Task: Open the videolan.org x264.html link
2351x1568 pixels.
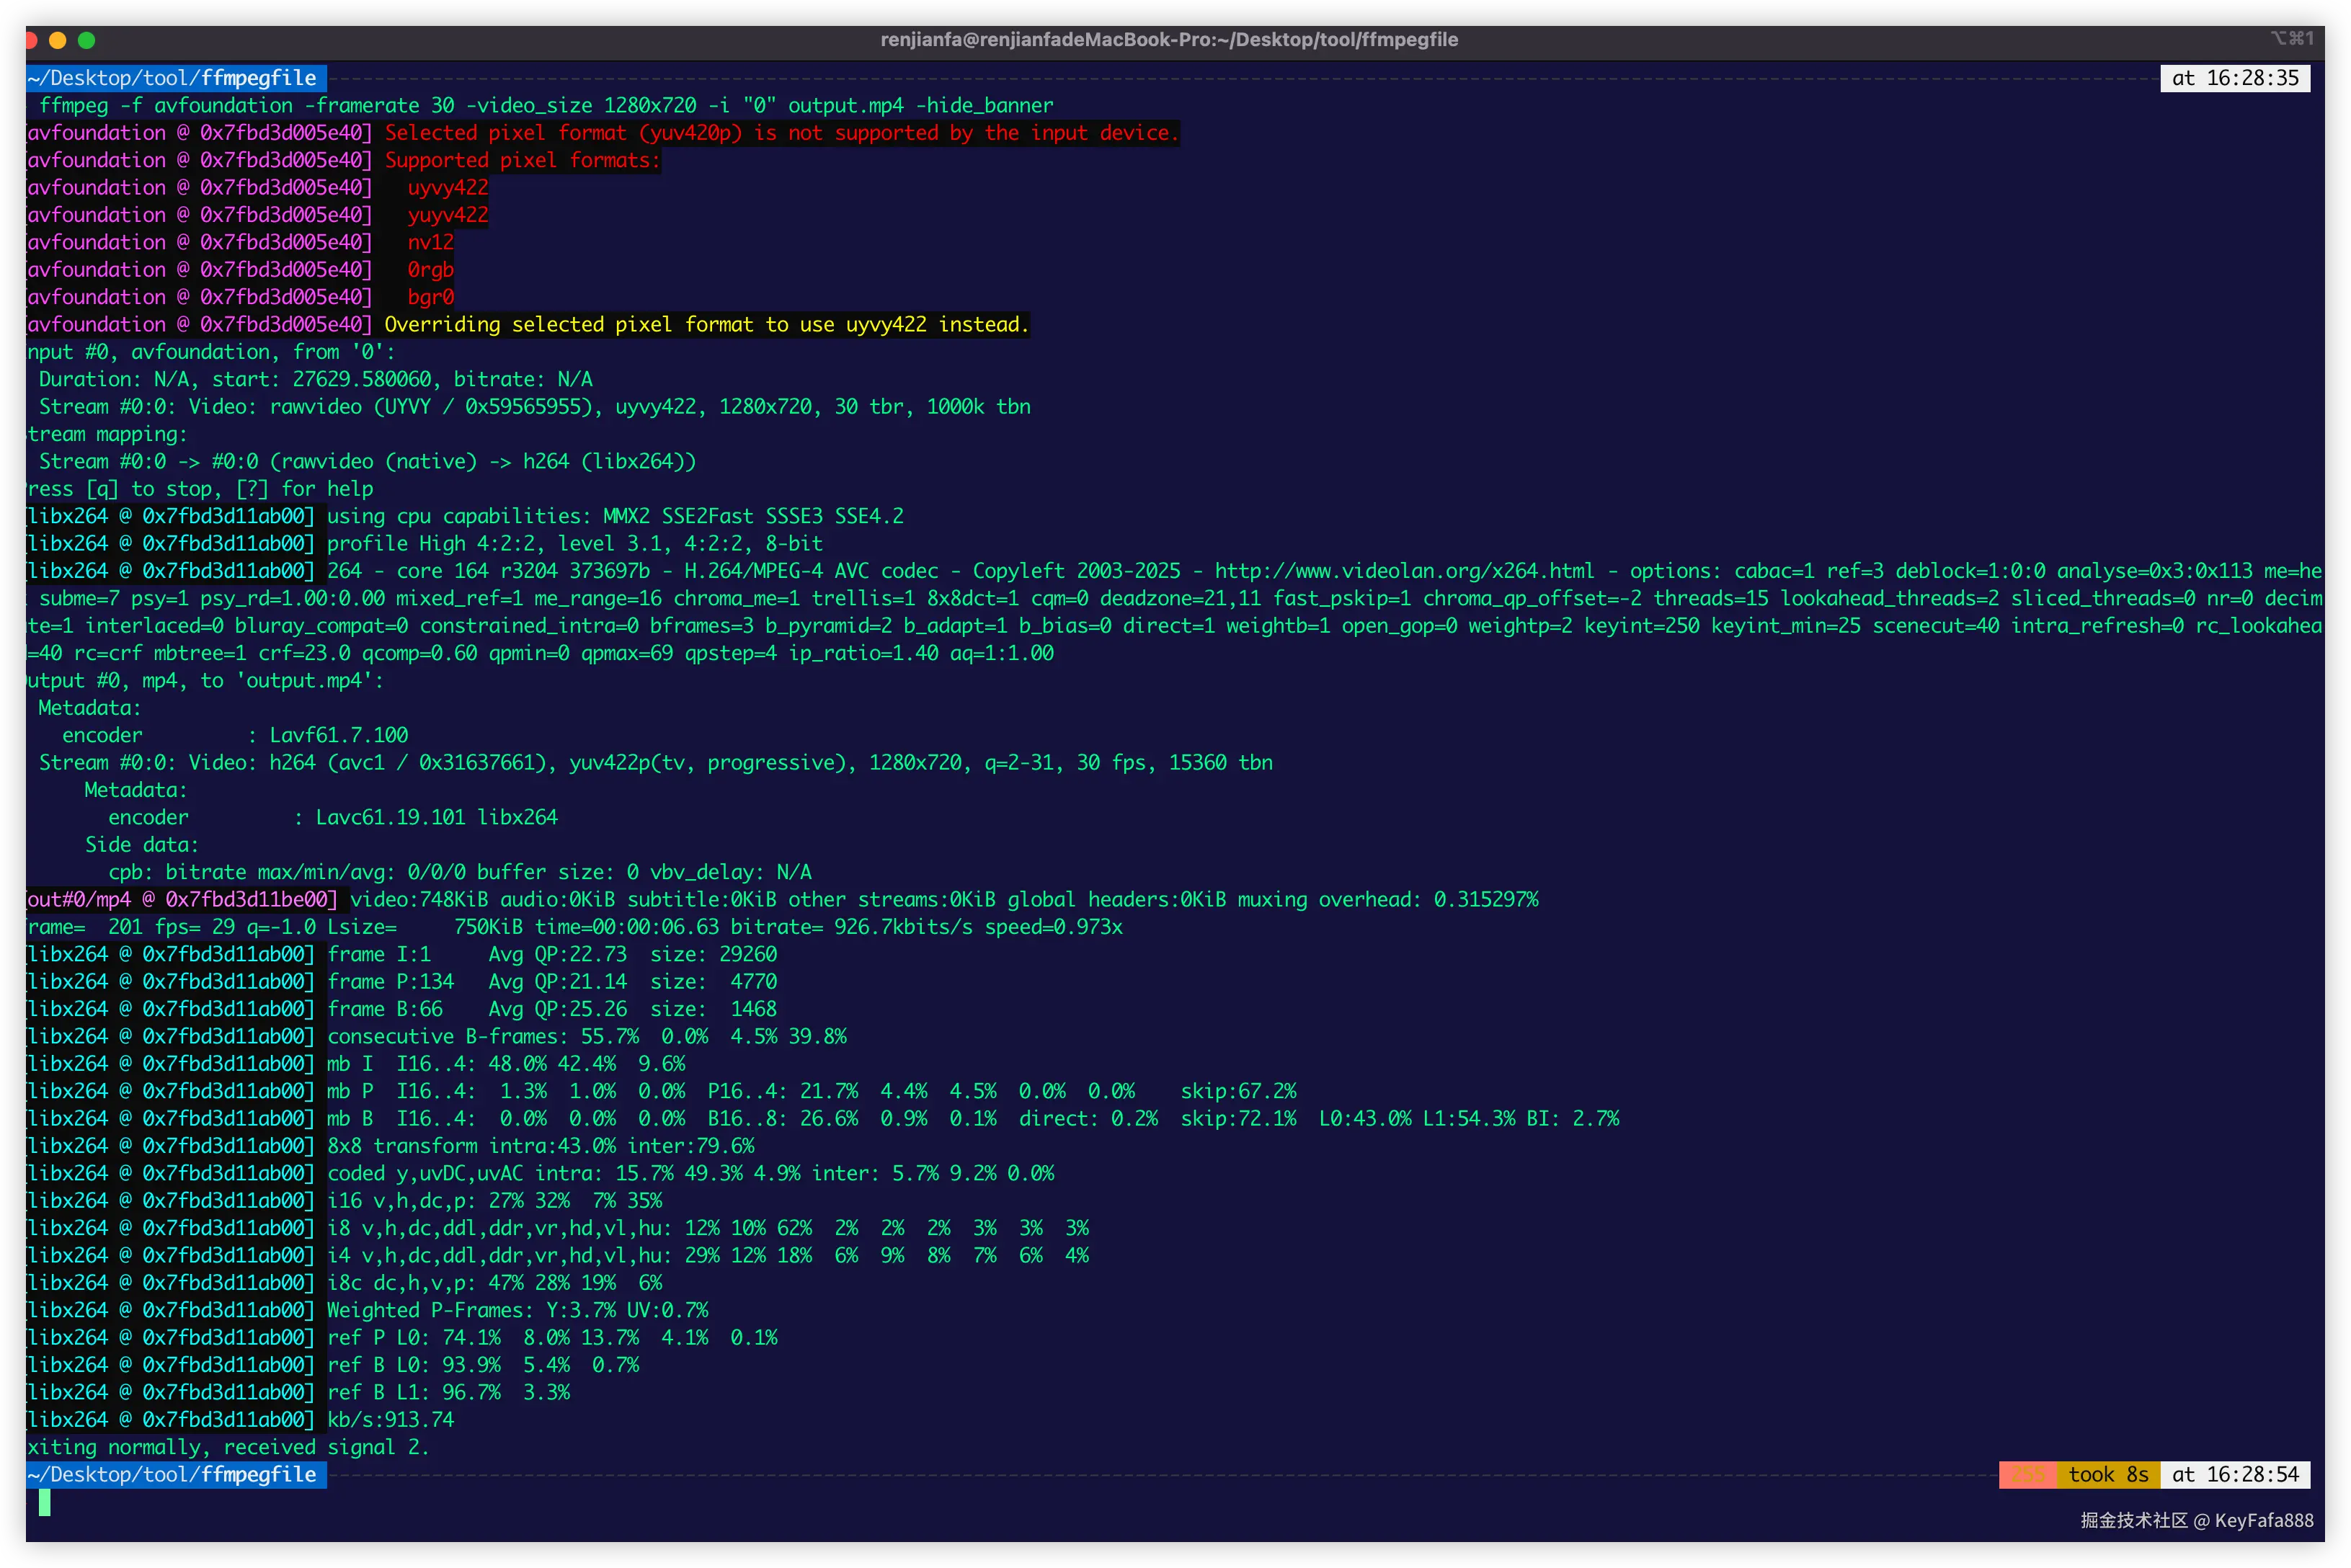Action: point(1404,571)
